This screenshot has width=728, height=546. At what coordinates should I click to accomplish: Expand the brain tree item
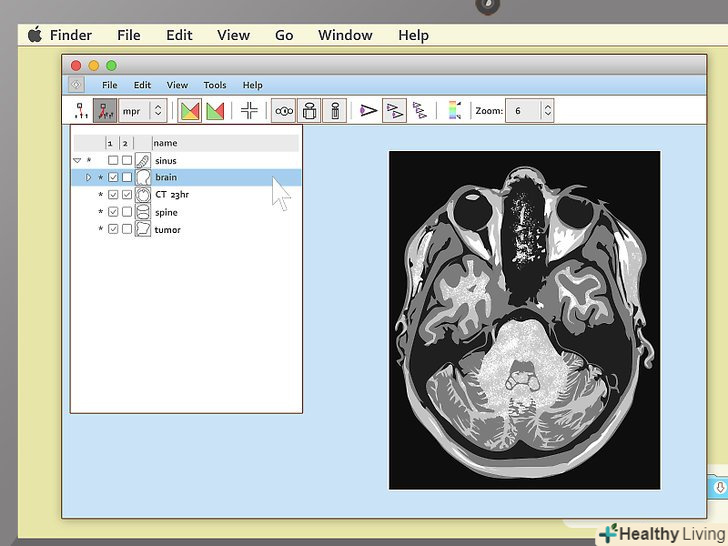(x=88, y=178)
